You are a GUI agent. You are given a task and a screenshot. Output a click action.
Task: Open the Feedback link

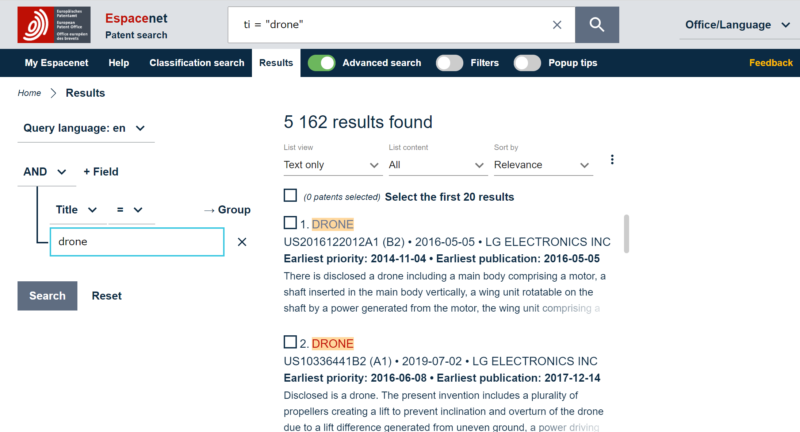click(770, 63)
